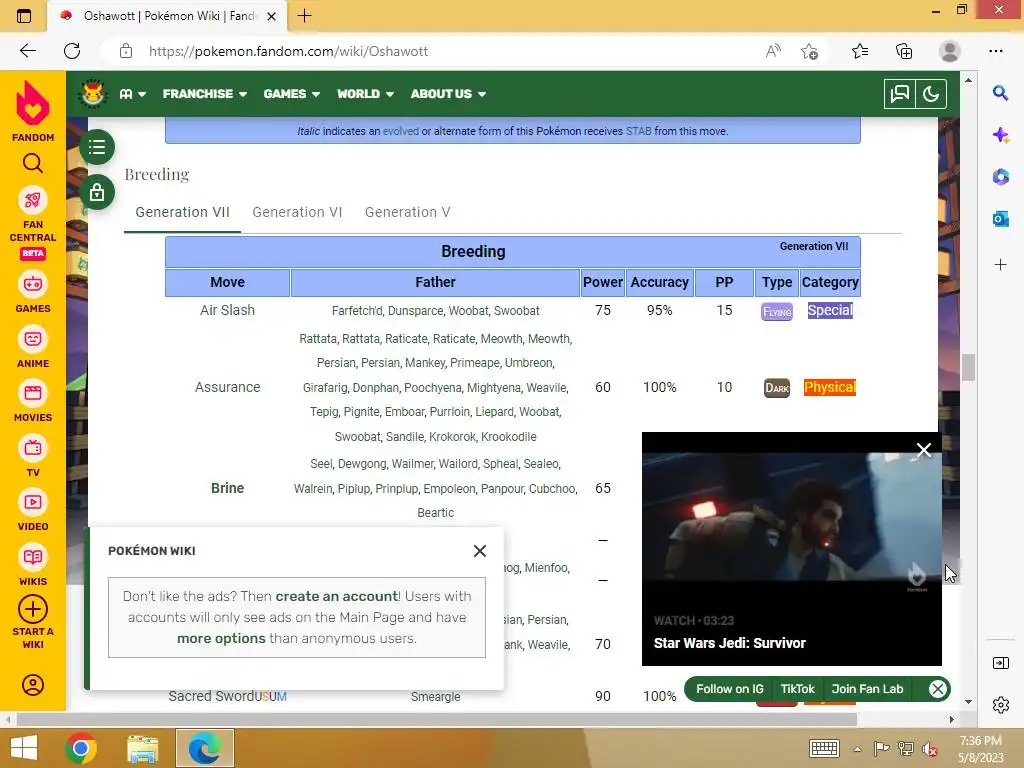Screen dimensions: 1024x768
Task: Click browser Read aloud icon
Action: click(x=773, y=51)
